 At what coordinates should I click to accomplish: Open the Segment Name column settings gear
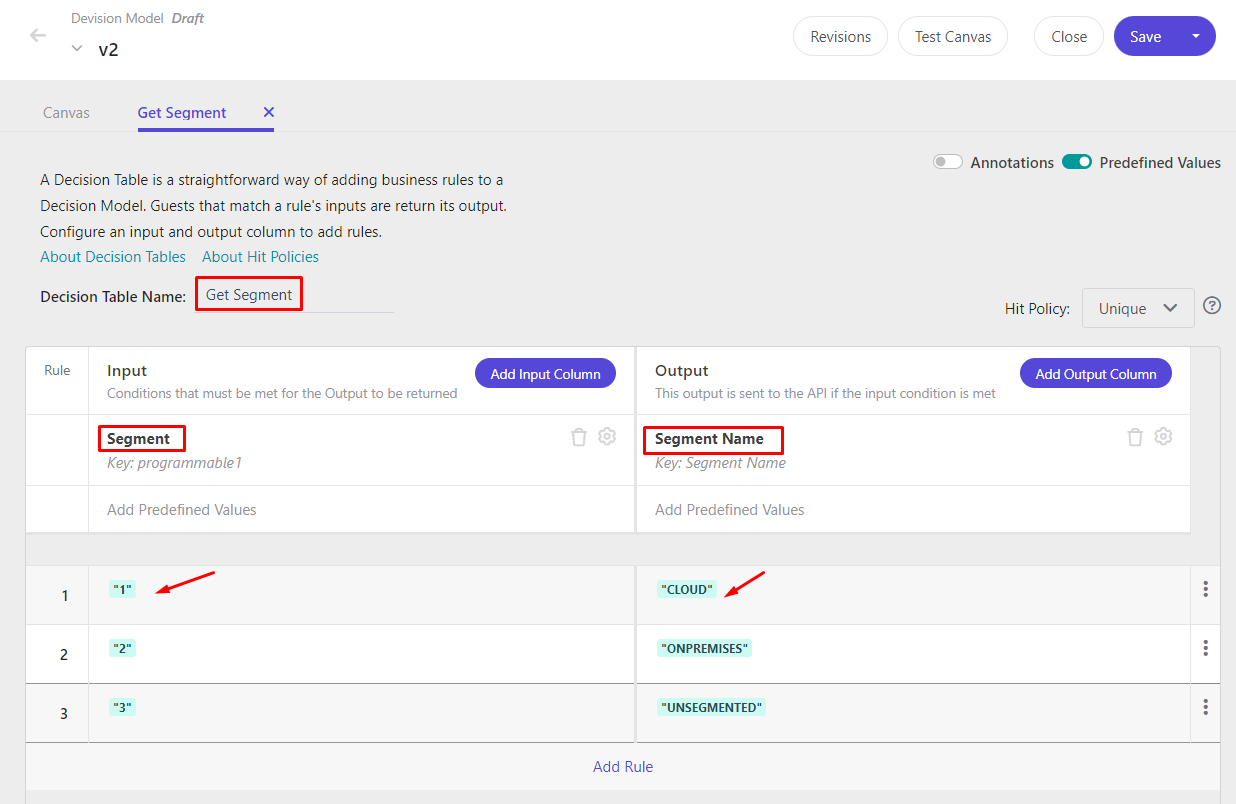pos(1163,437)
